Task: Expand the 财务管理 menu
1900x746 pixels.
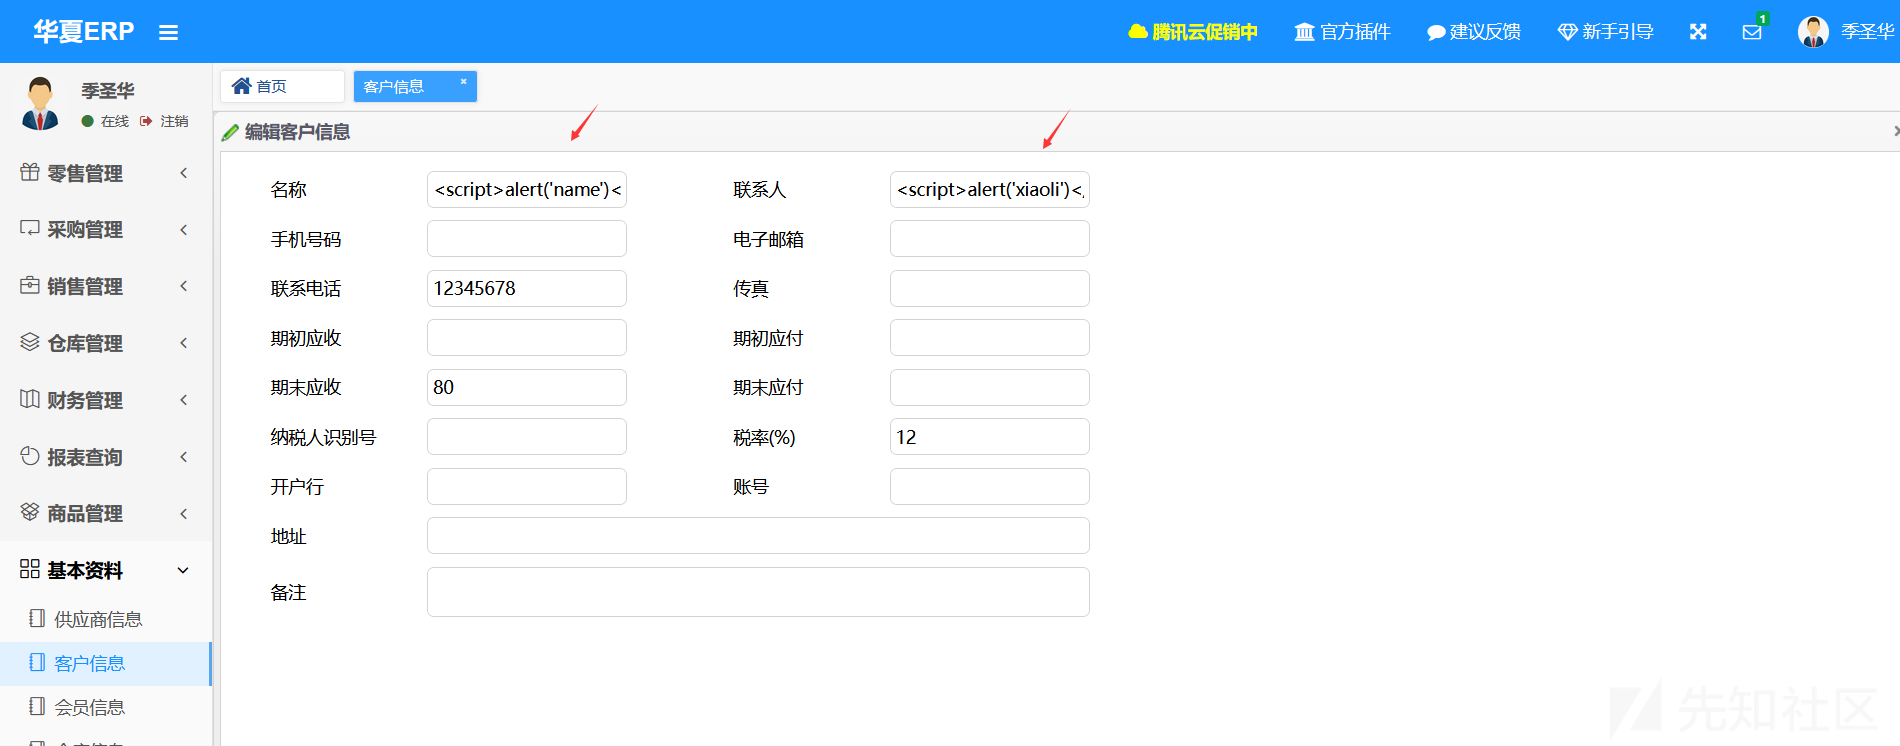Action: [105, 400]
